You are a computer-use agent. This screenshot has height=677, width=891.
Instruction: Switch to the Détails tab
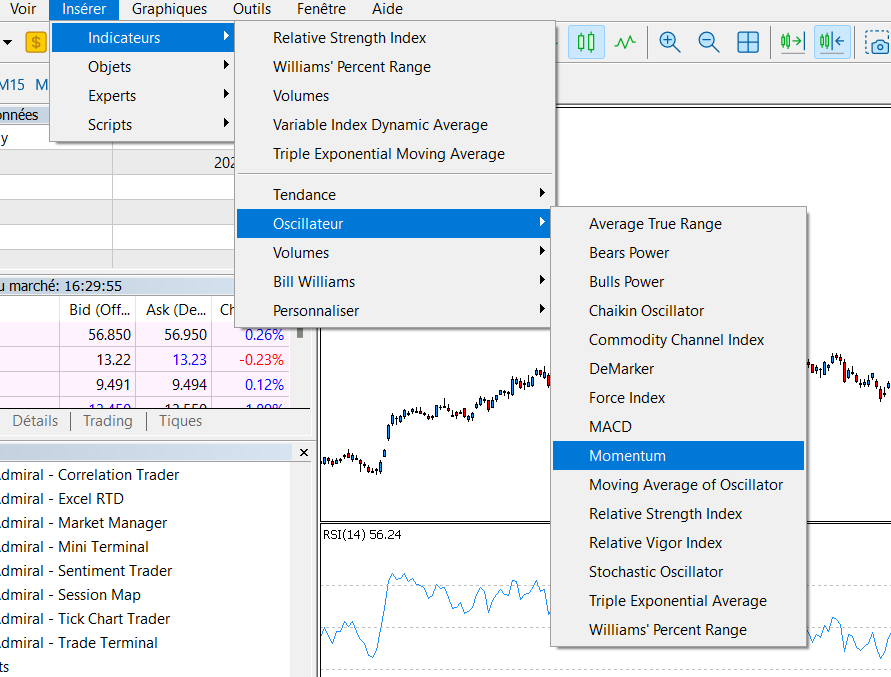[35, 421]
